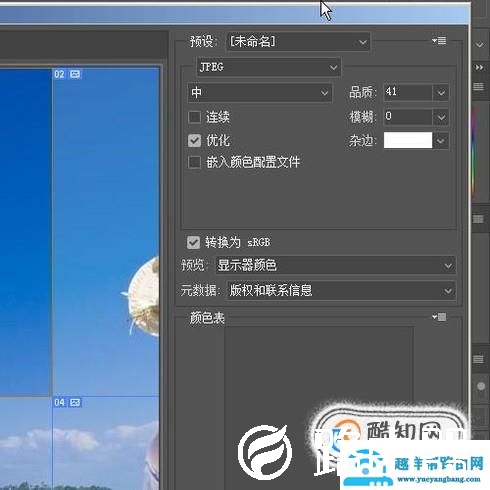
Task: Click the slice 02 image type icon
Action: tap(75, 74)
